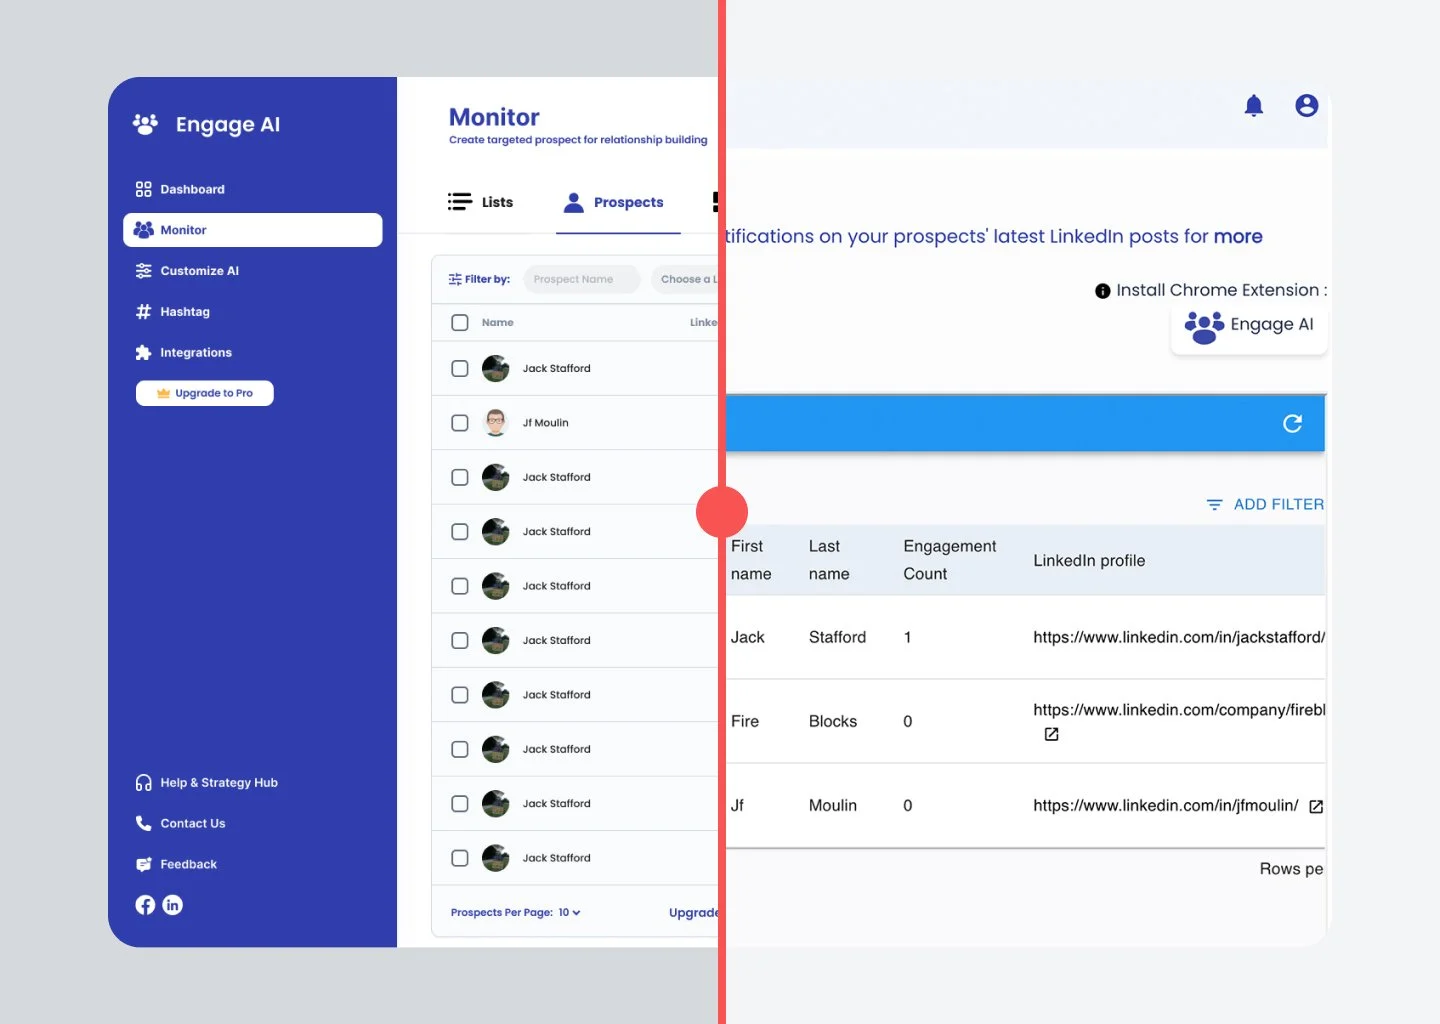
Task: Sort by Last name column header
Action: tap(829, 560)
